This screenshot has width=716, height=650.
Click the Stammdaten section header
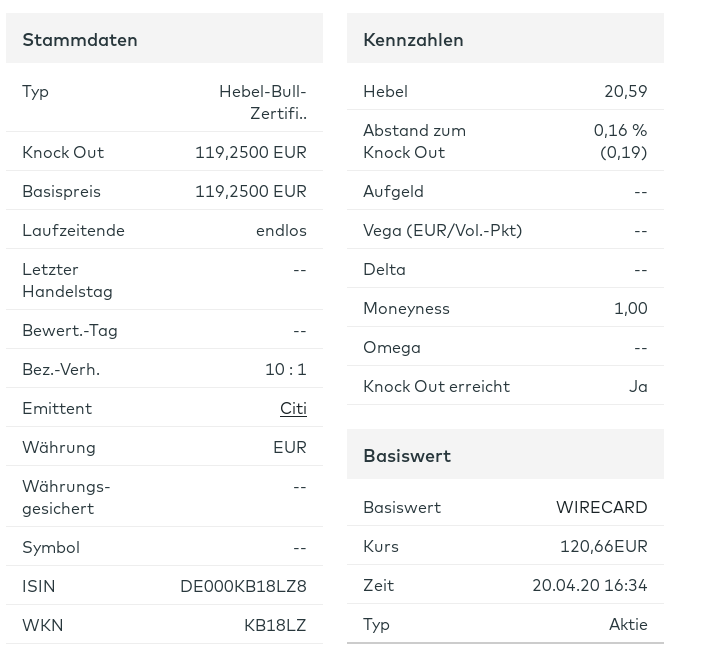(x=80, y=40)
